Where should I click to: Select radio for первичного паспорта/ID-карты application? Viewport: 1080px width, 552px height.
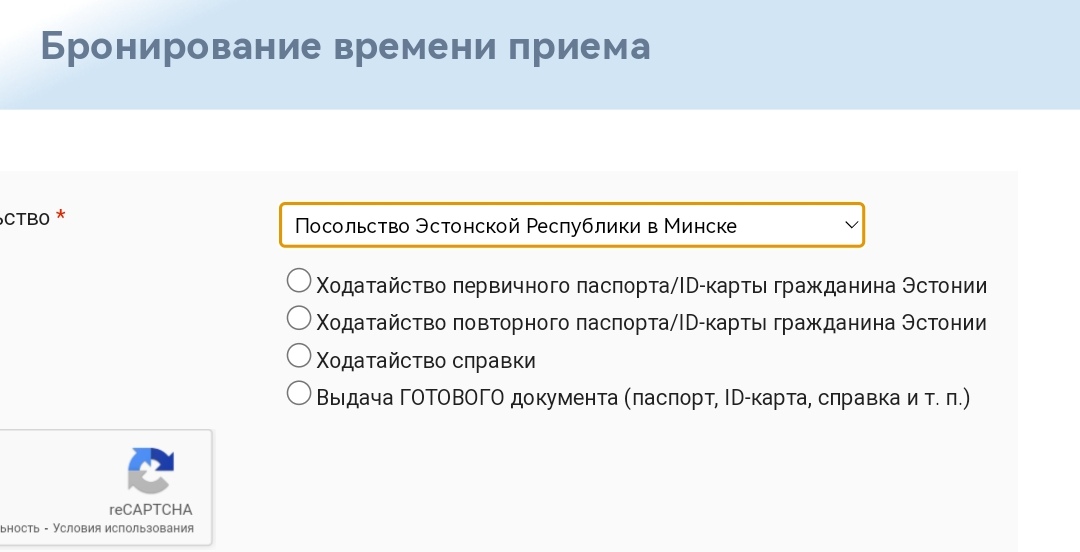[298, 281]
